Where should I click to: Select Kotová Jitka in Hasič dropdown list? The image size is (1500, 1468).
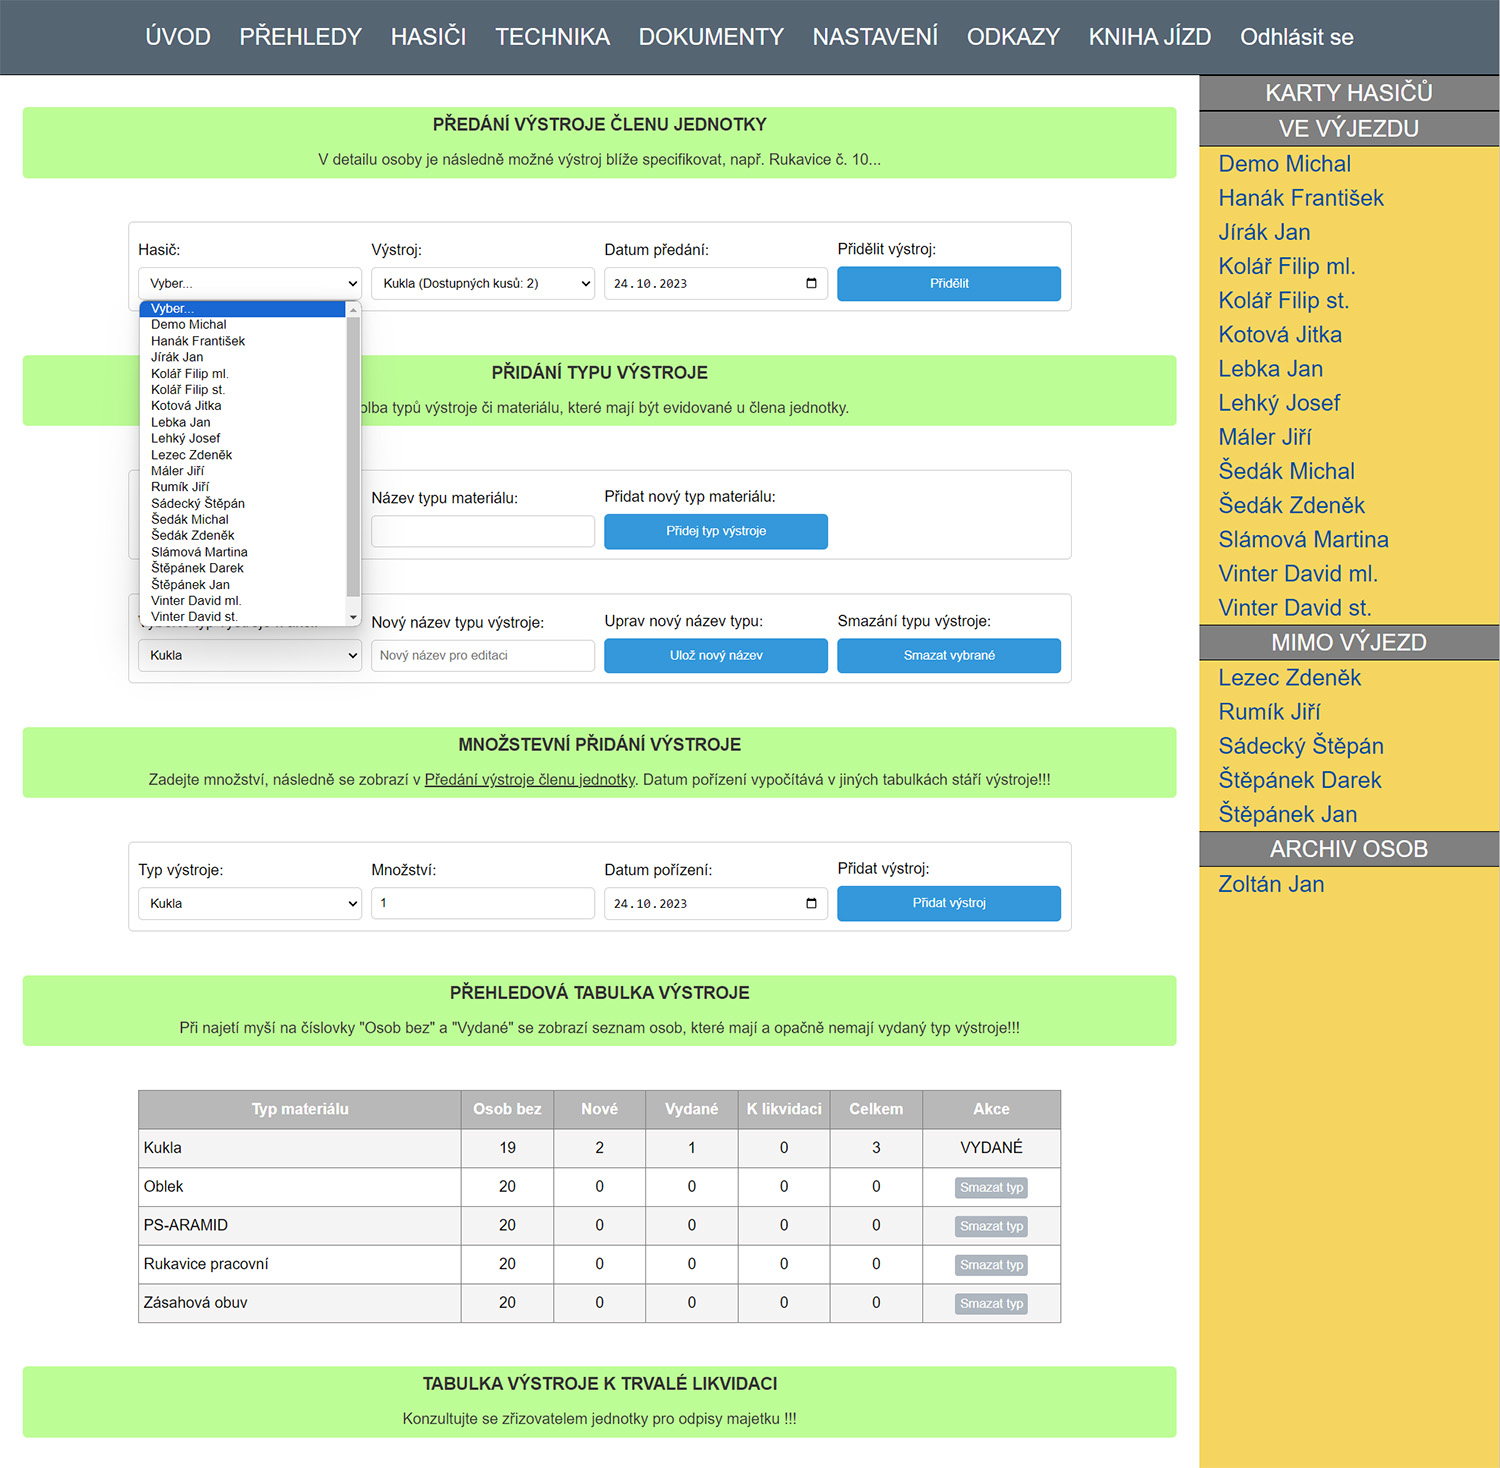[186, 406]
